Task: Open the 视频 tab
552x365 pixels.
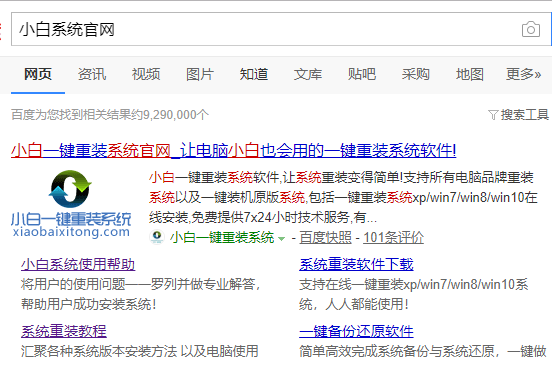Action: (x=146, y=74)
